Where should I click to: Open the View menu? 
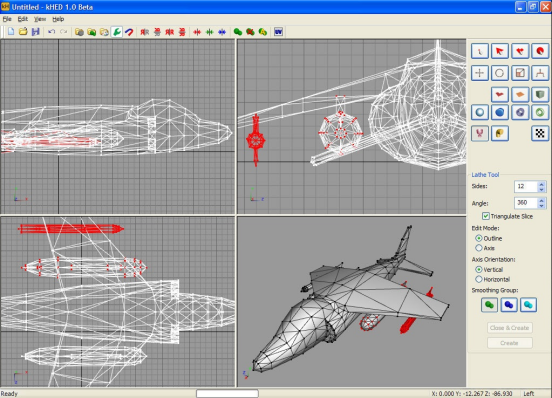(x=40, y=19)
